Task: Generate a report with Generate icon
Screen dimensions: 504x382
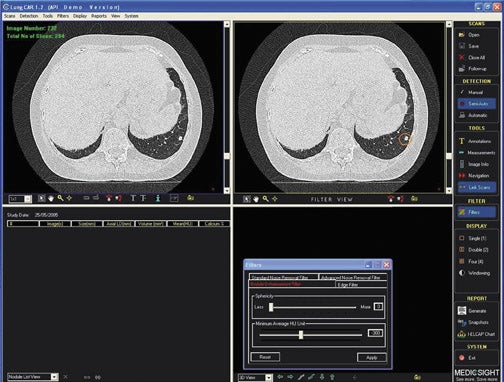Action: click(x=462, y=311)
